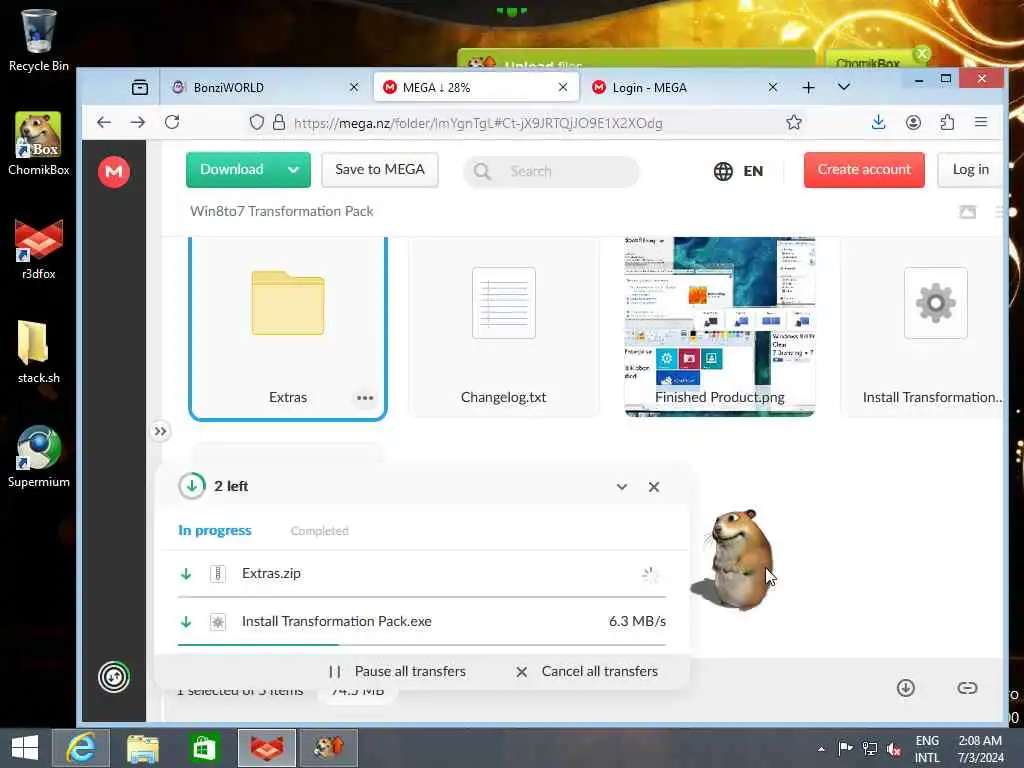Close the BonziWORLD tab

point(353,87)
